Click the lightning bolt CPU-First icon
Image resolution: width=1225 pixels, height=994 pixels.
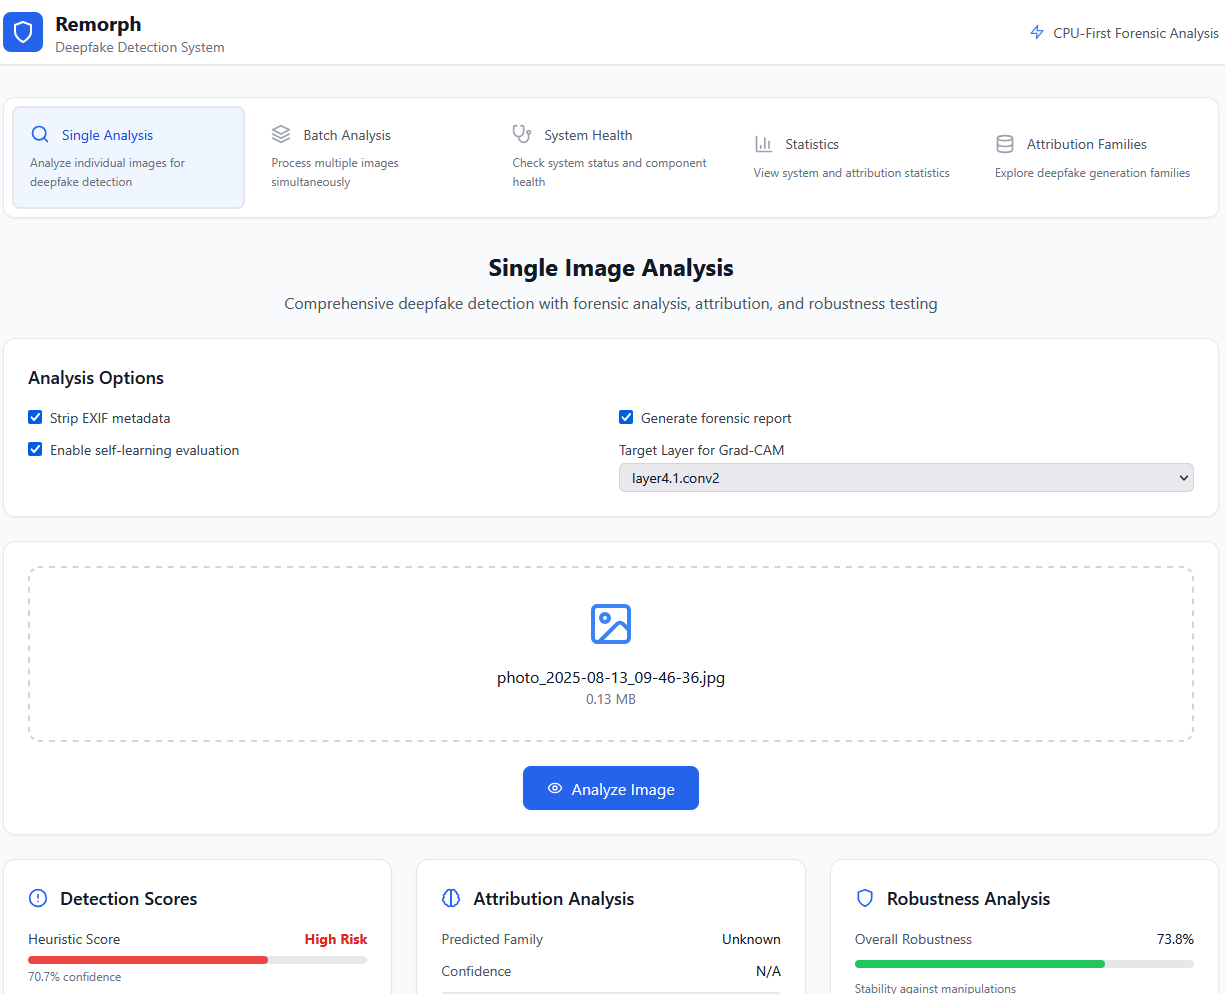point(1037,33)
